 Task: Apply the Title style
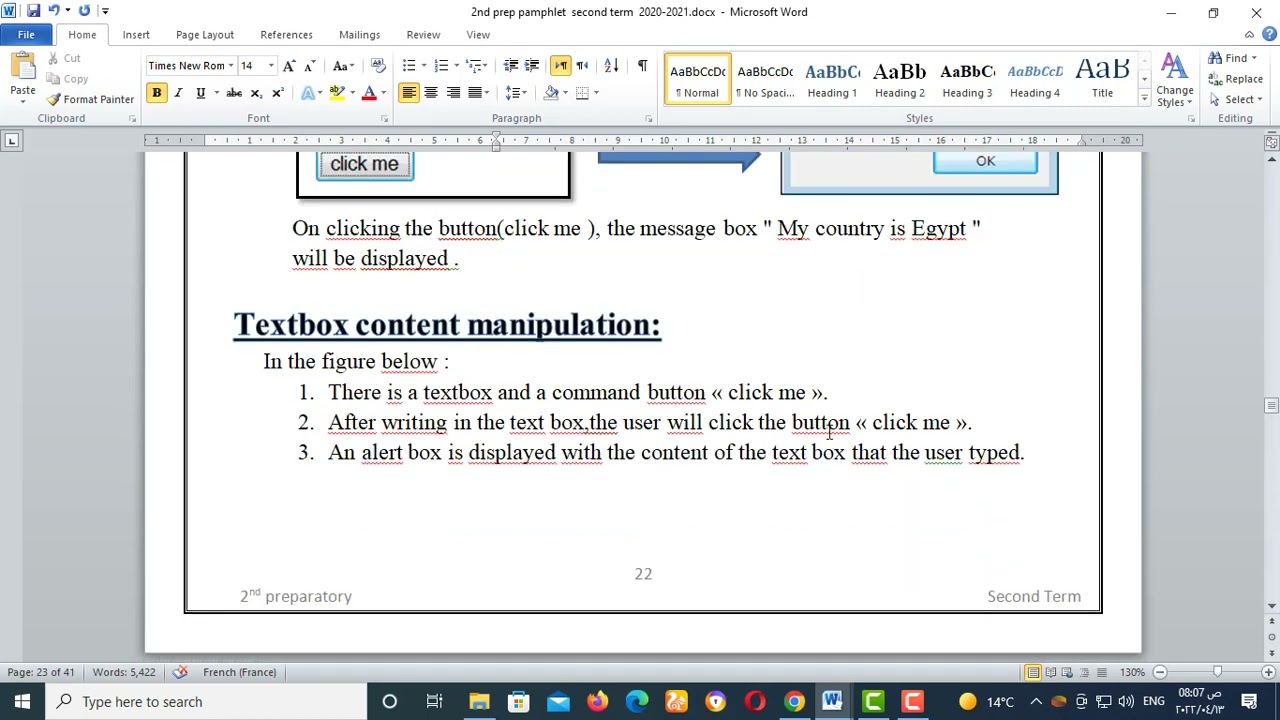(1102, 80)
